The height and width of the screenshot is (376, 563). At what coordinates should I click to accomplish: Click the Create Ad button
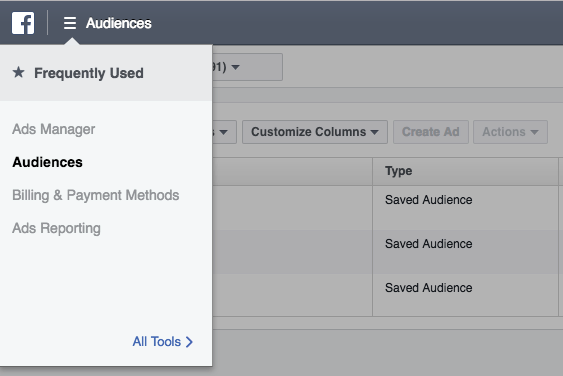(431, 132)
